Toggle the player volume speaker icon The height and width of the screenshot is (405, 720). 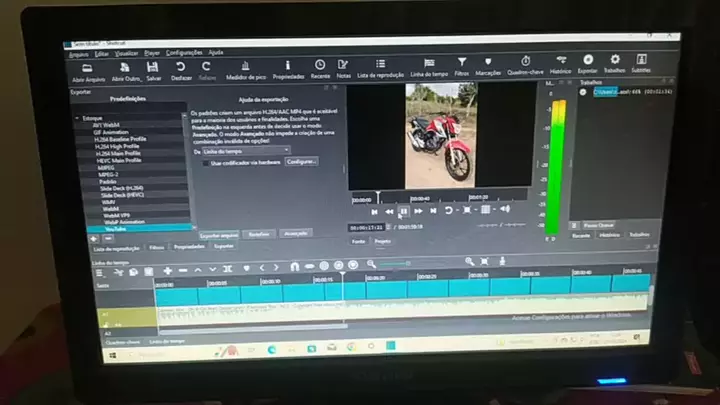[505, 210]
